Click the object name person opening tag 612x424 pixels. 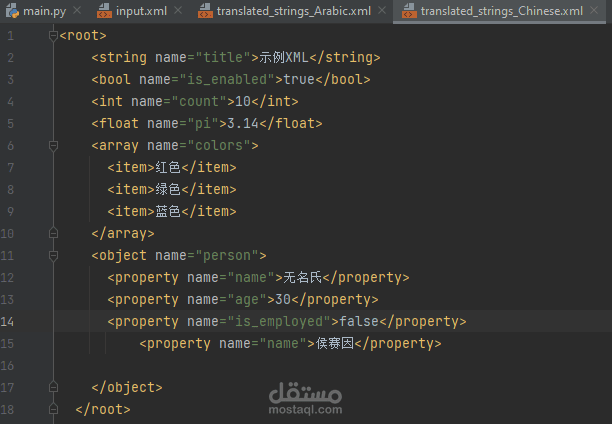179,256
